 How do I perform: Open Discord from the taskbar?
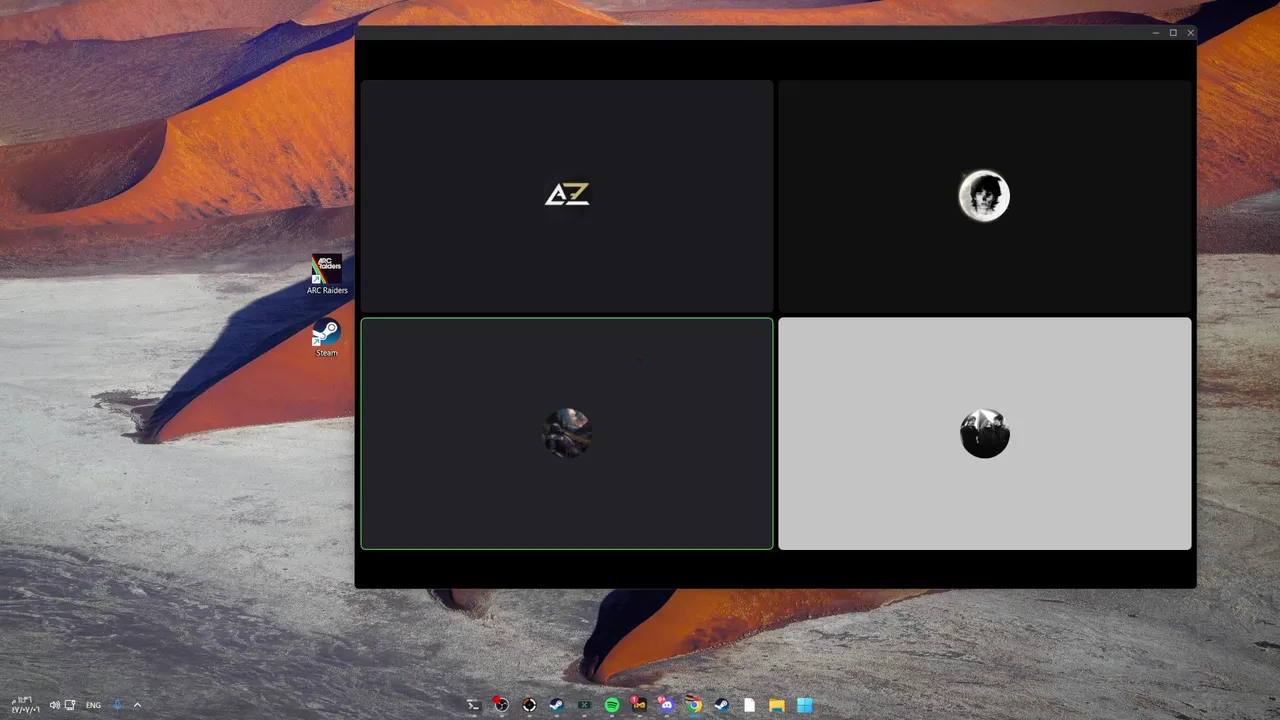[667, 705]
